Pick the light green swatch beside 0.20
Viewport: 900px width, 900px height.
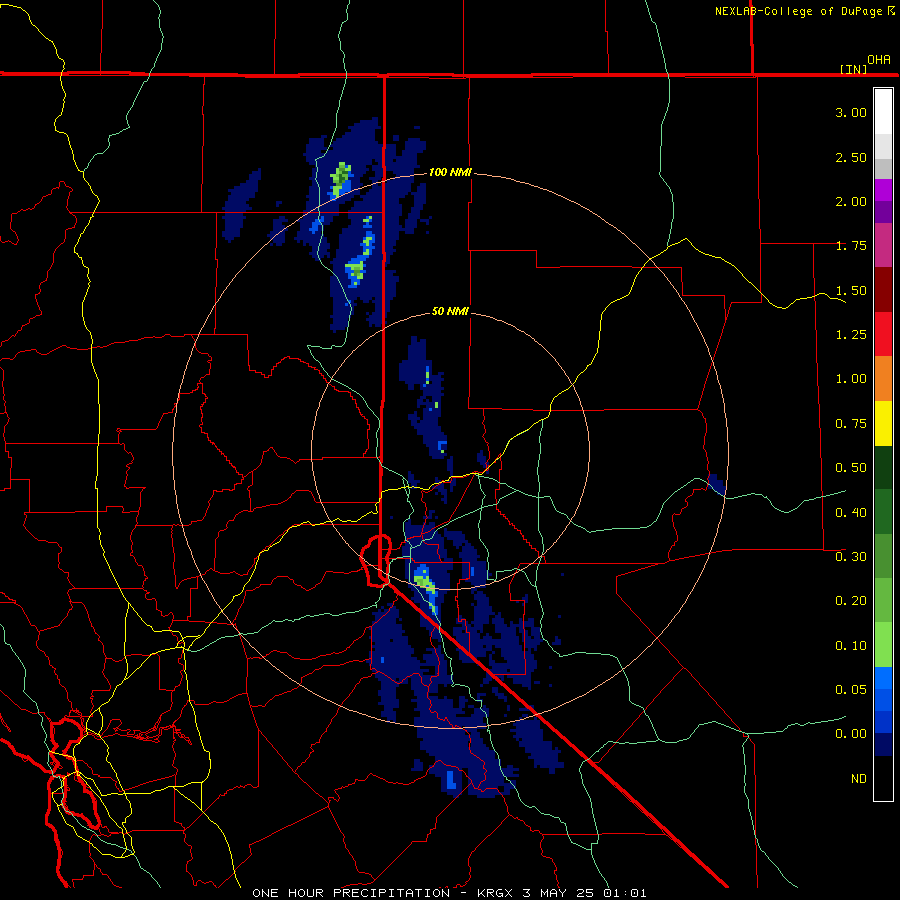tap(883, 600)
